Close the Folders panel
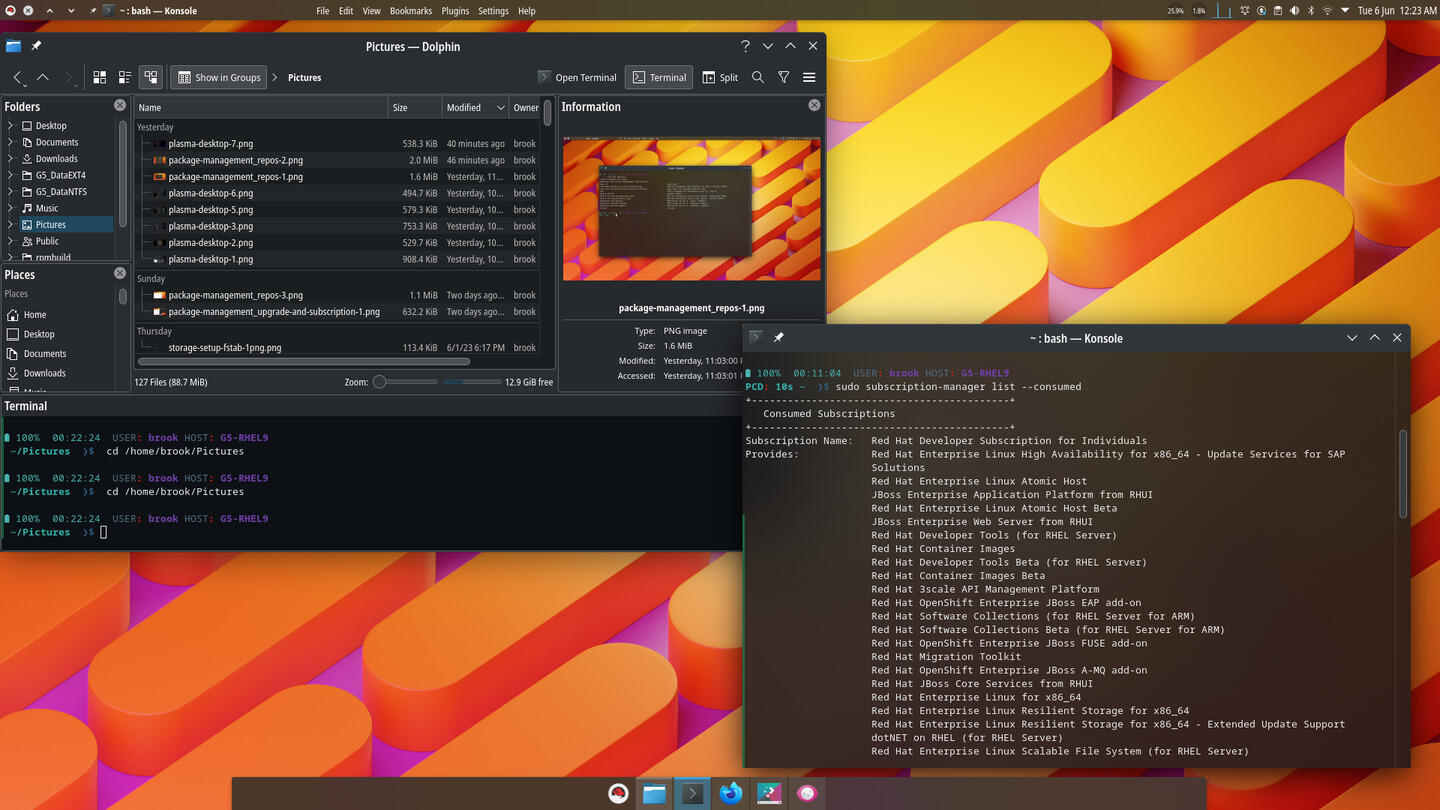The width and height of the screenshot is (1440, 810). pos(120,105)
